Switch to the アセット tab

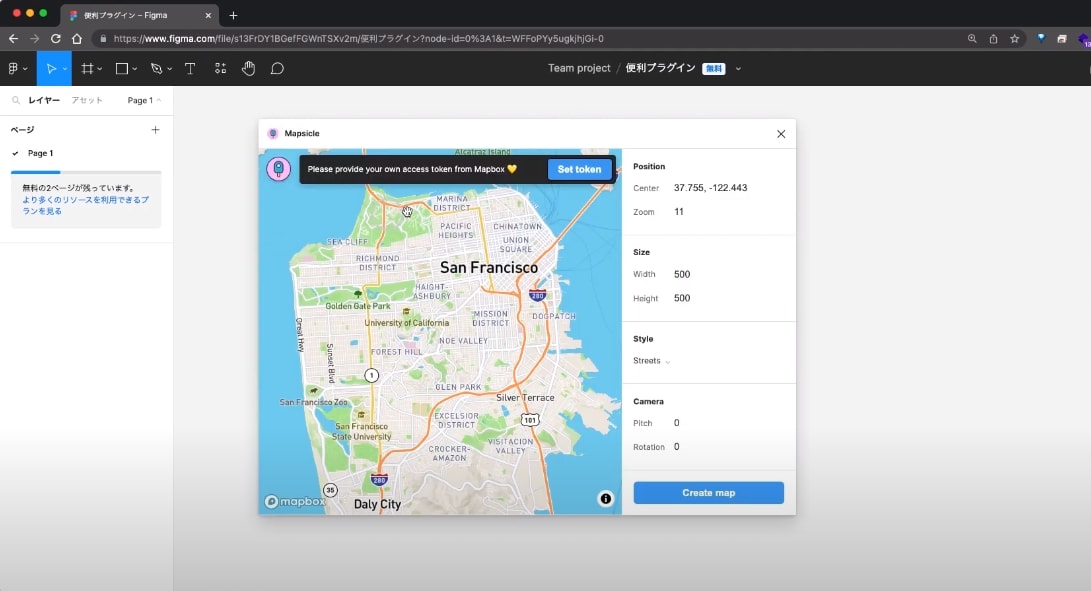click(x=87, y=100)
